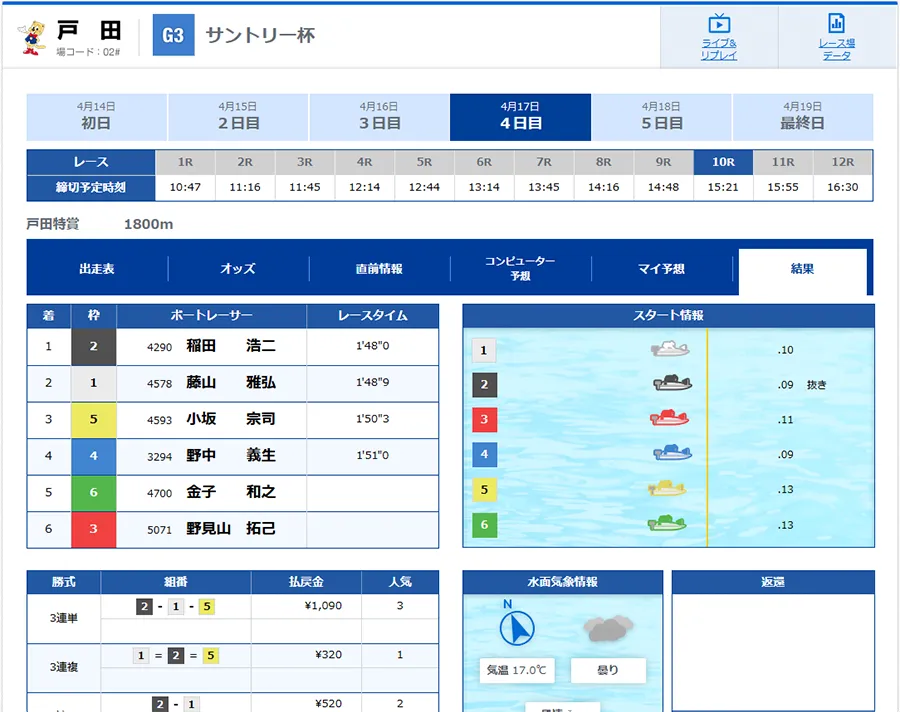Open the レース場データ chart icon
This screenshot has height=712, width=900.
pos(836,24)
